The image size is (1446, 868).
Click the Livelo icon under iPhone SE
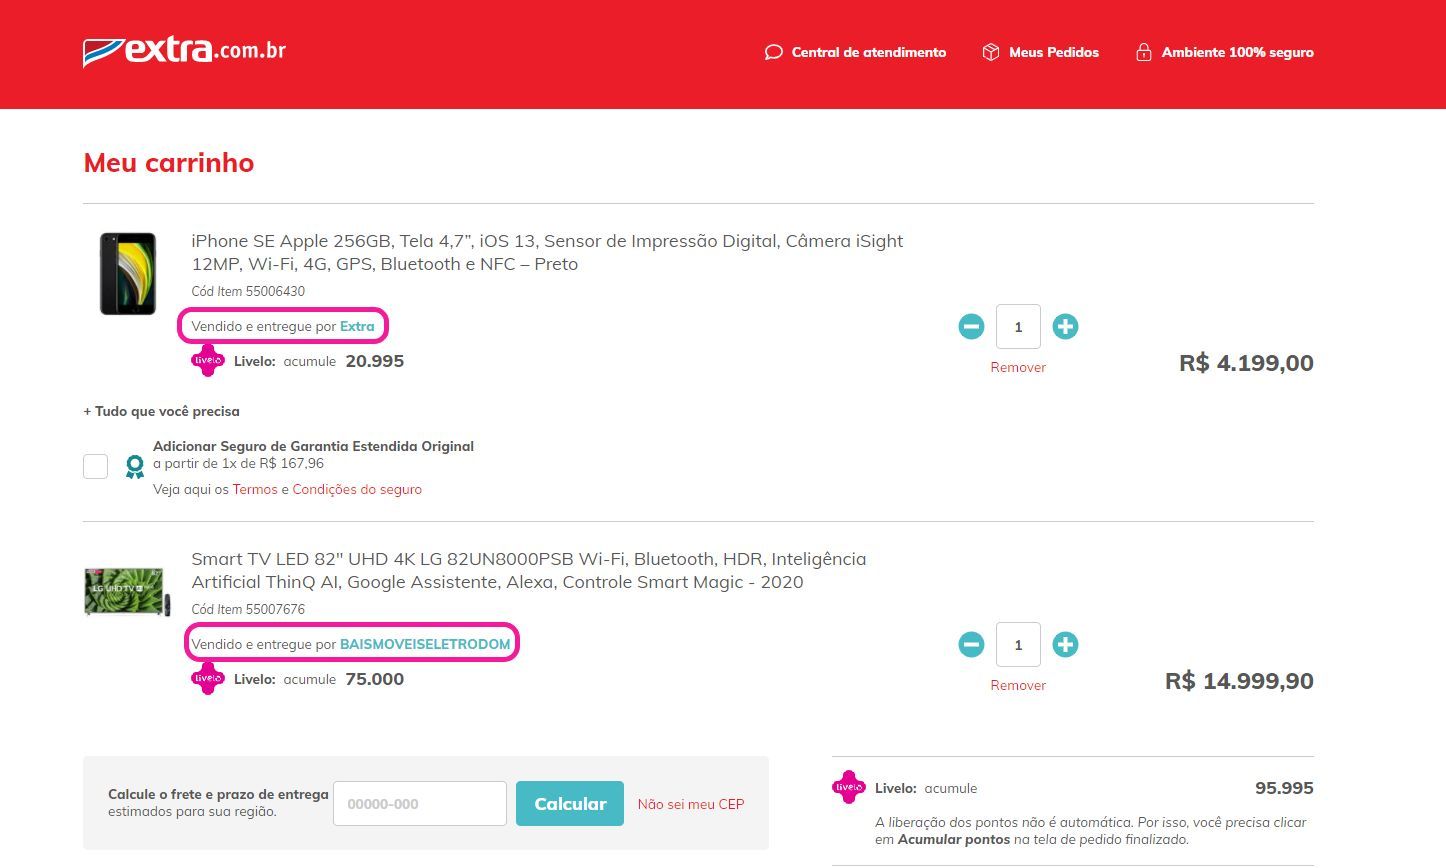coord(207,360)
